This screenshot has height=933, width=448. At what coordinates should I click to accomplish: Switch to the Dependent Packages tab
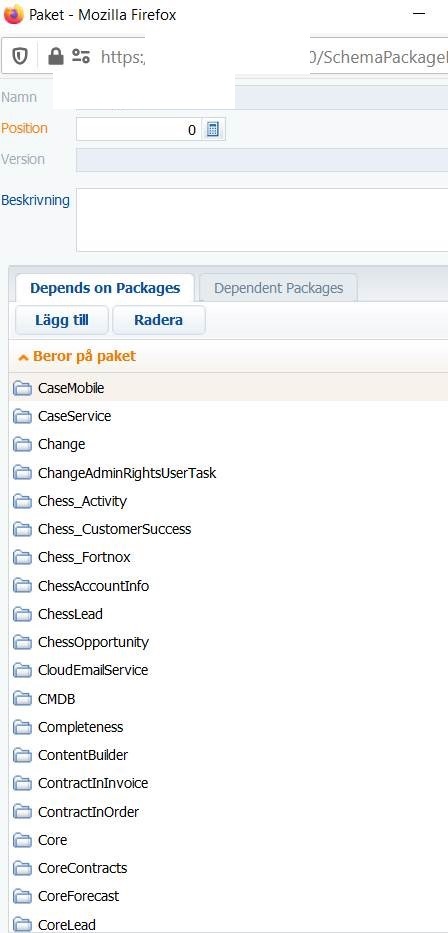[278, 288]
